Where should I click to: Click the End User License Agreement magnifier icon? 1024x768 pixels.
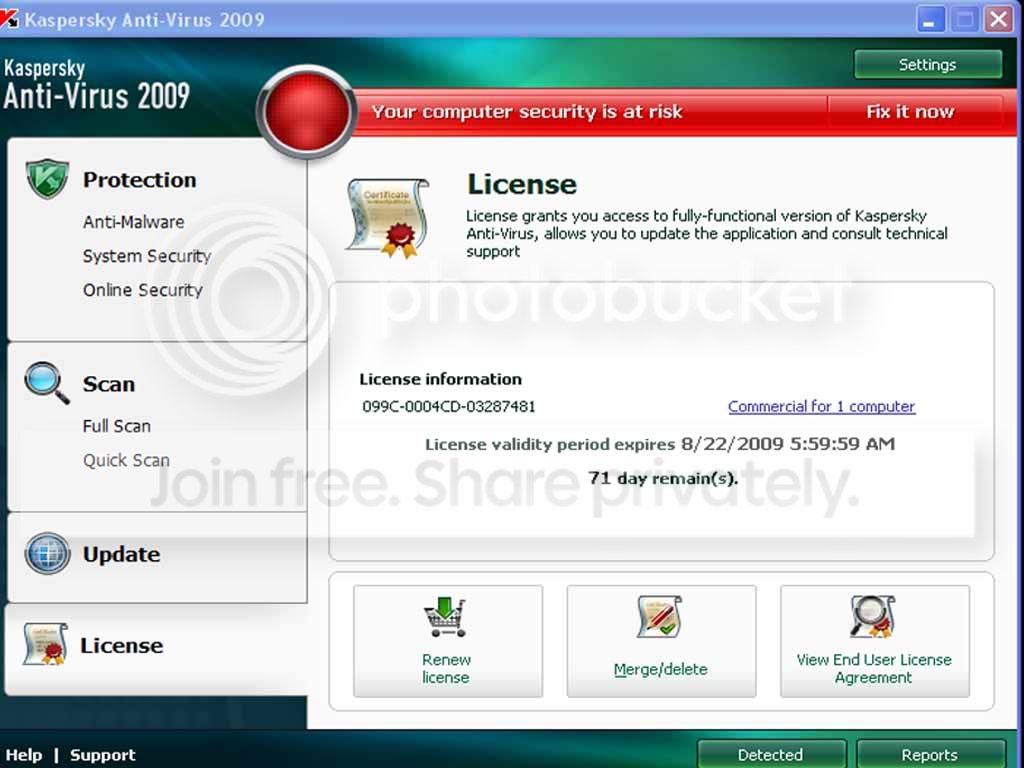click(x=872, y=616)
